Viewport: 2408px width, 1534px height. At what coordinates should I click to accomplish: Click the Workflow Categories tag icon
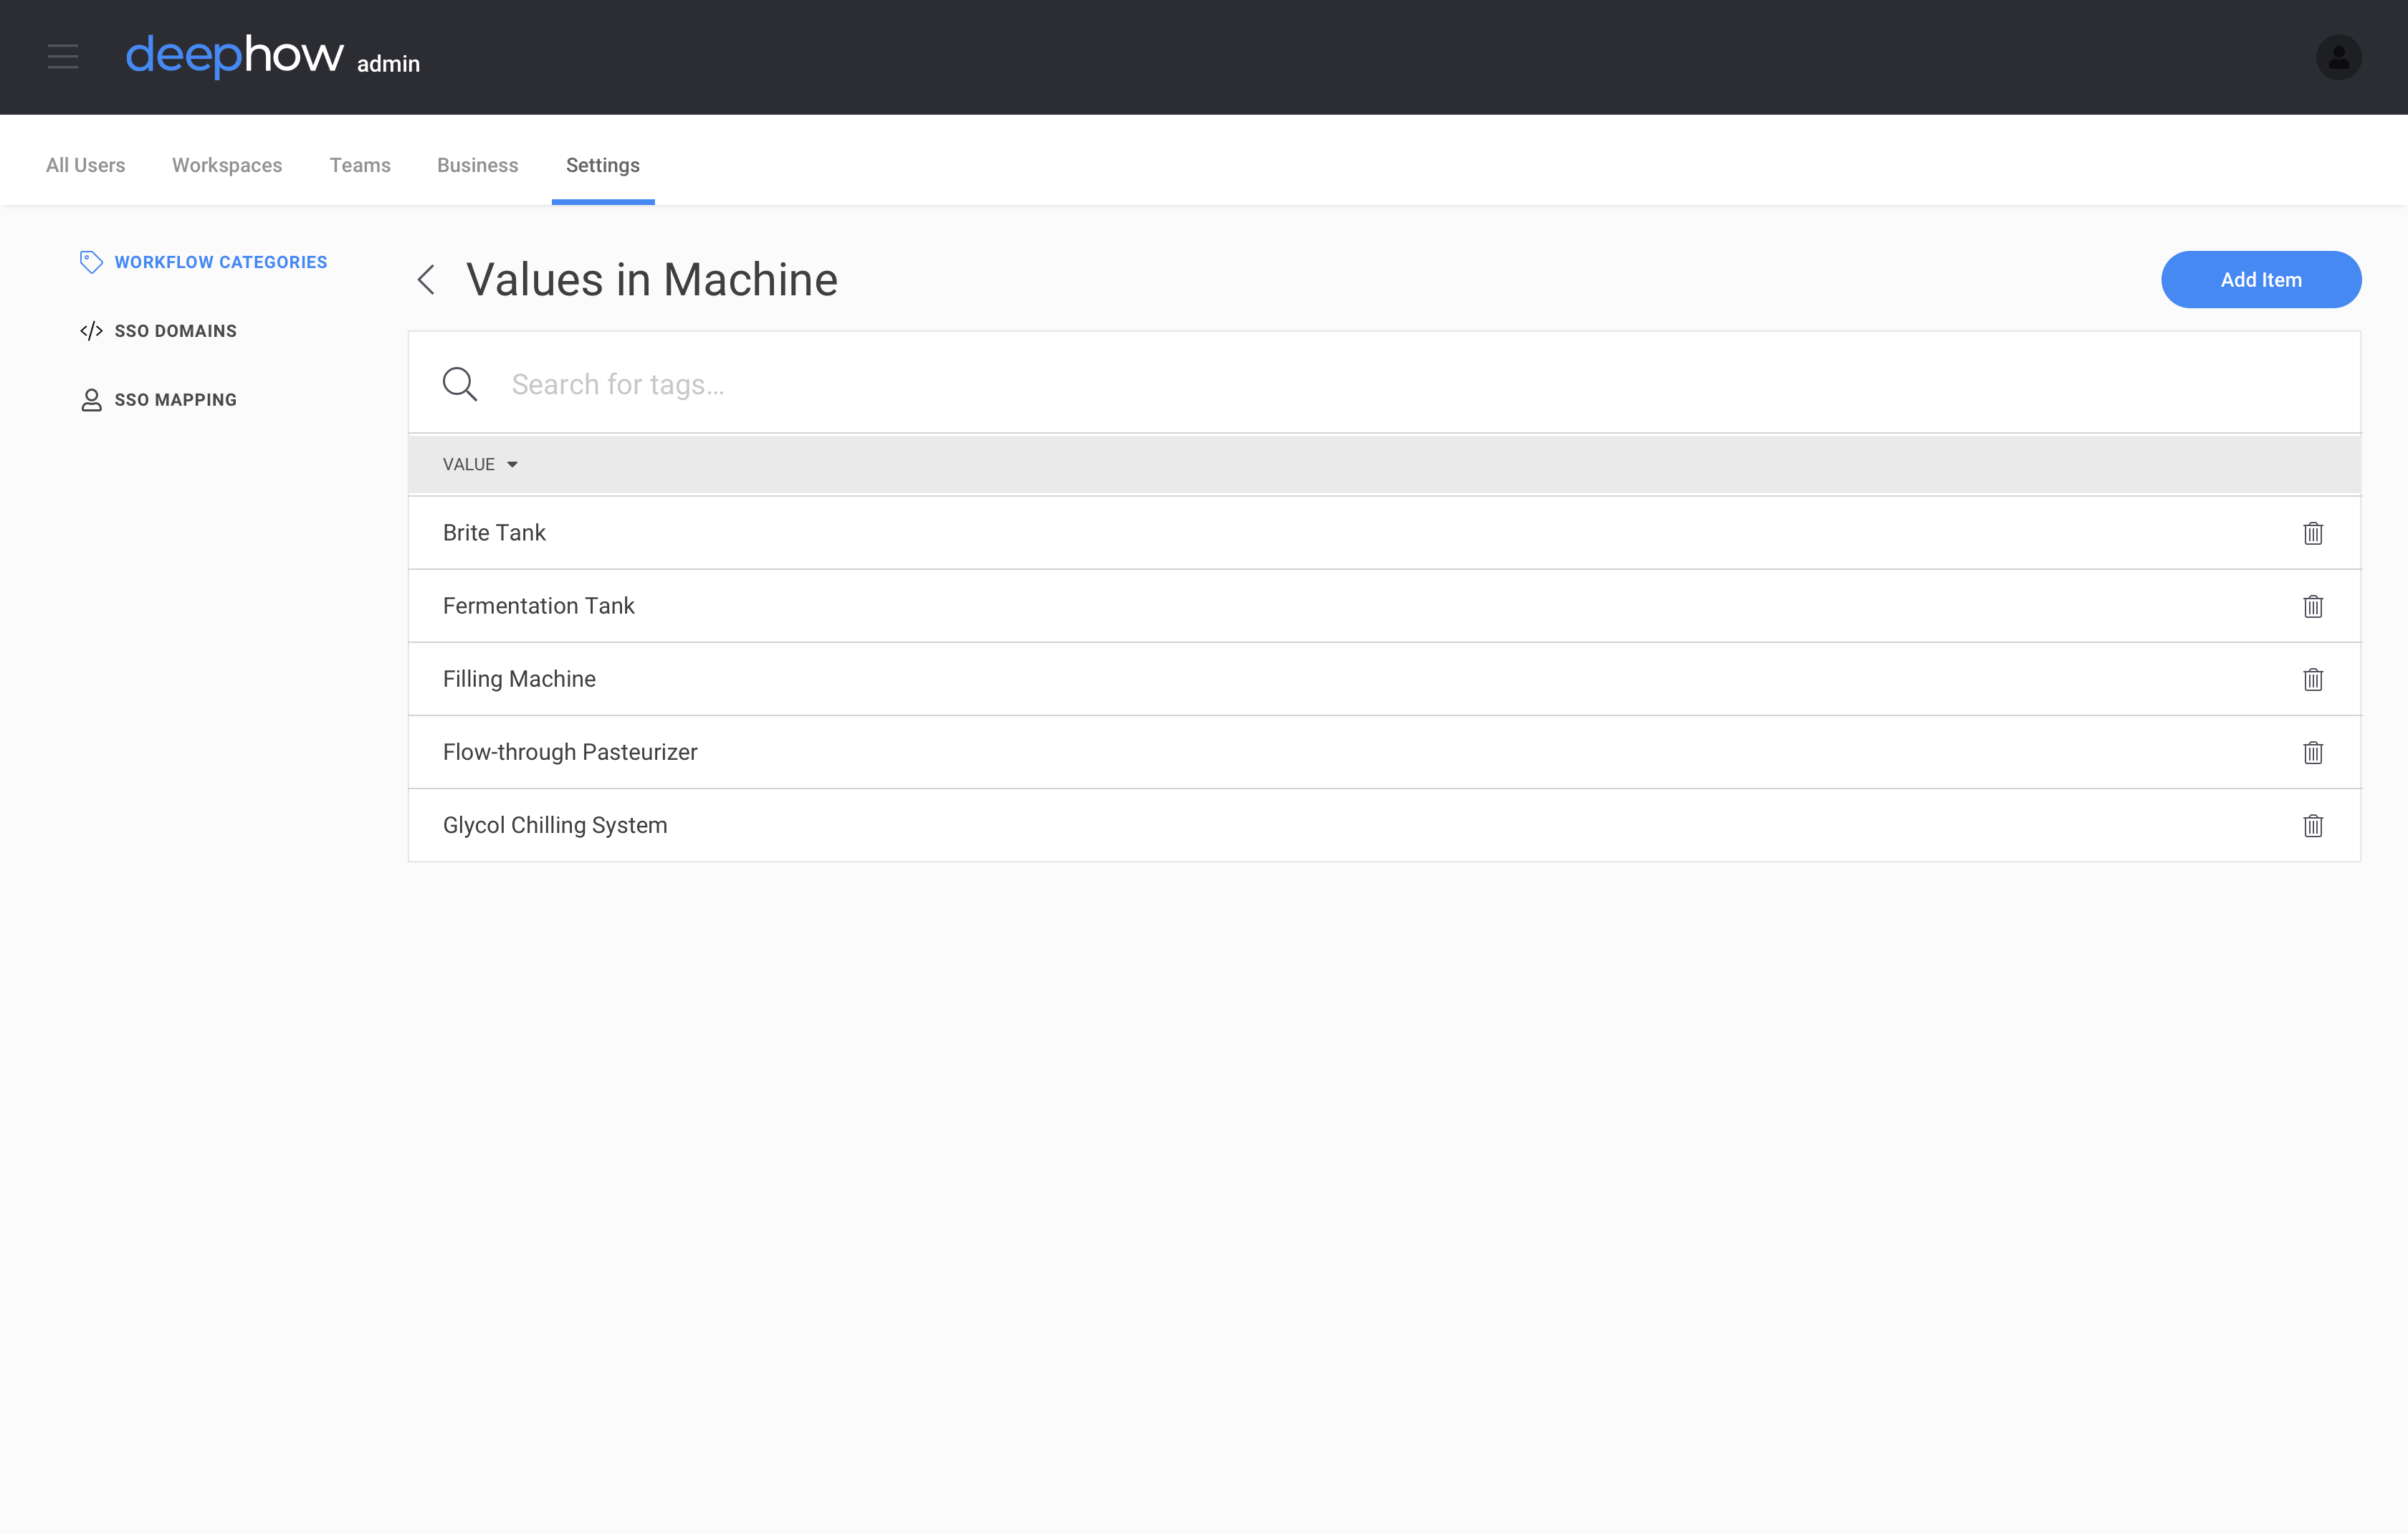pos(91,262)
